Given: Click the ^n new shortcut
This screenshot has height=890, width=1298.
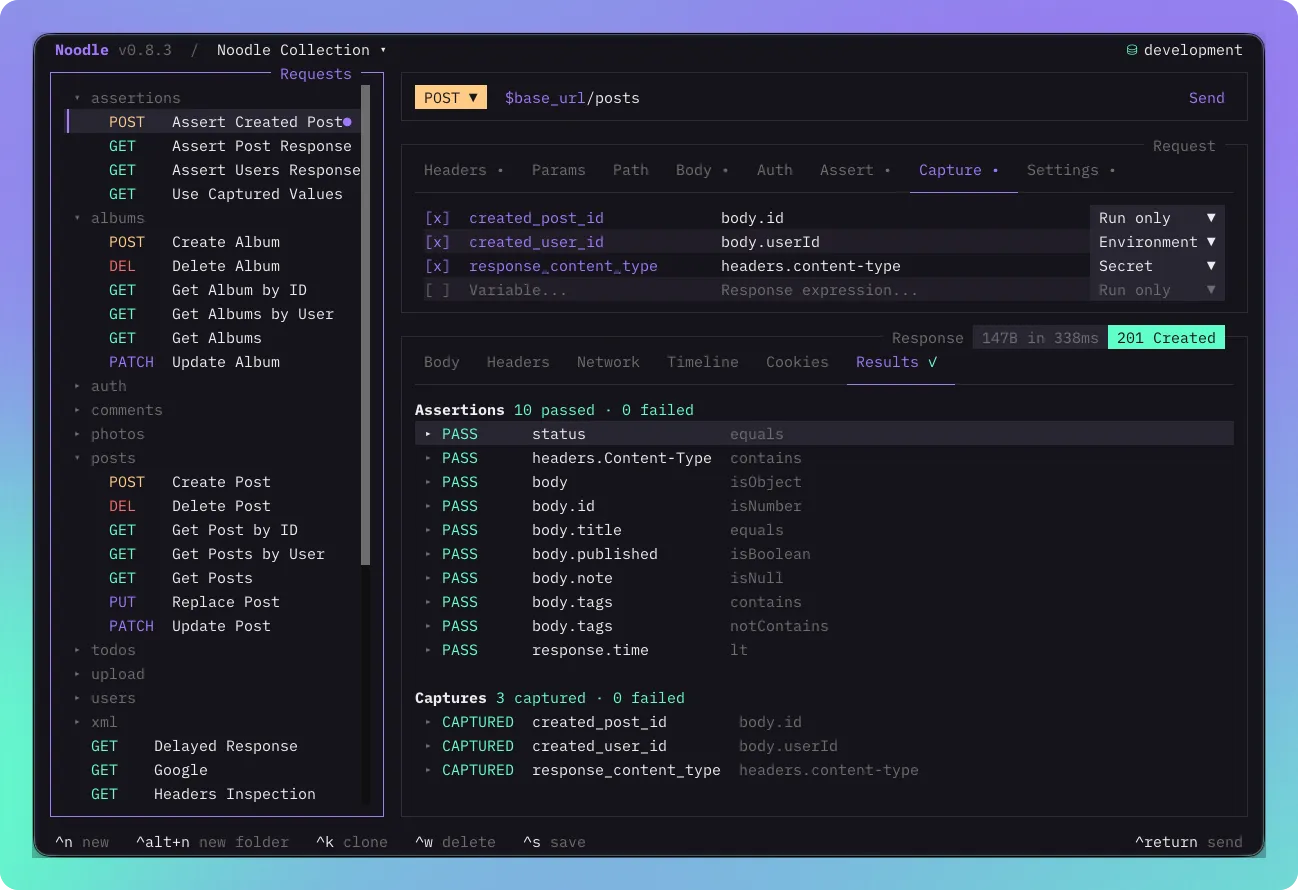Looking at the screenshot, I should point(82,842).
